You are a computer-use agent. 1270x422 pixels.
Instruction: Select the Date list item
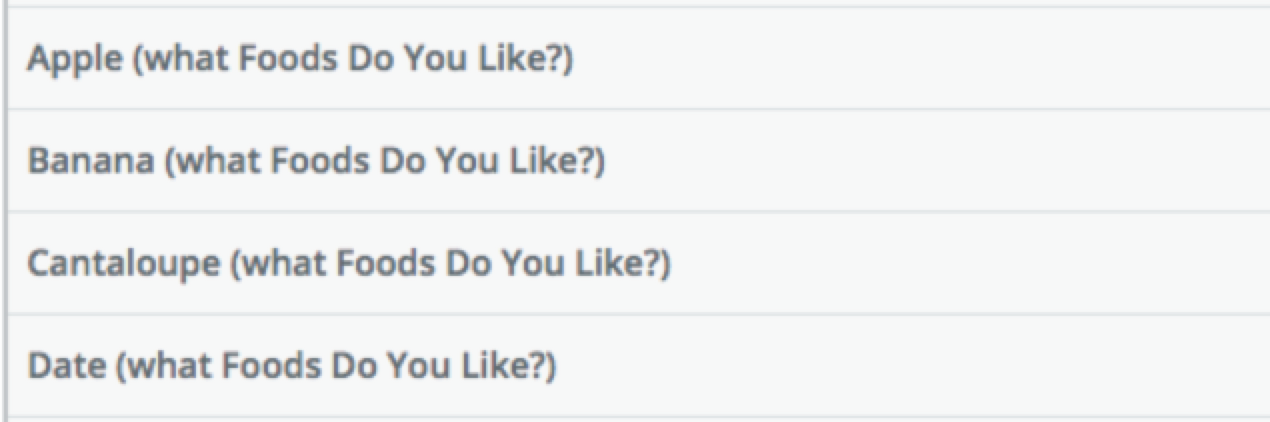638,365
